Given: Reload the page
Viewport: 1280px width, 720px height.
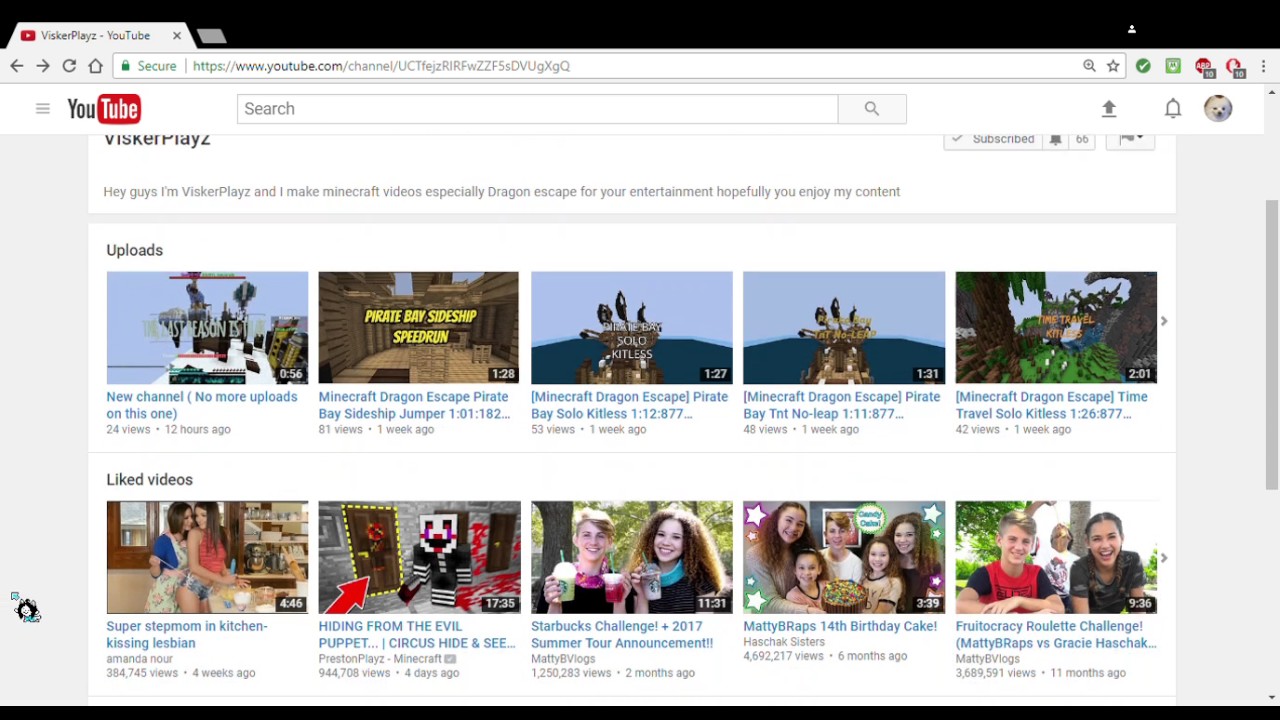Looking at the screenshot, I should (x=69, y=66).
